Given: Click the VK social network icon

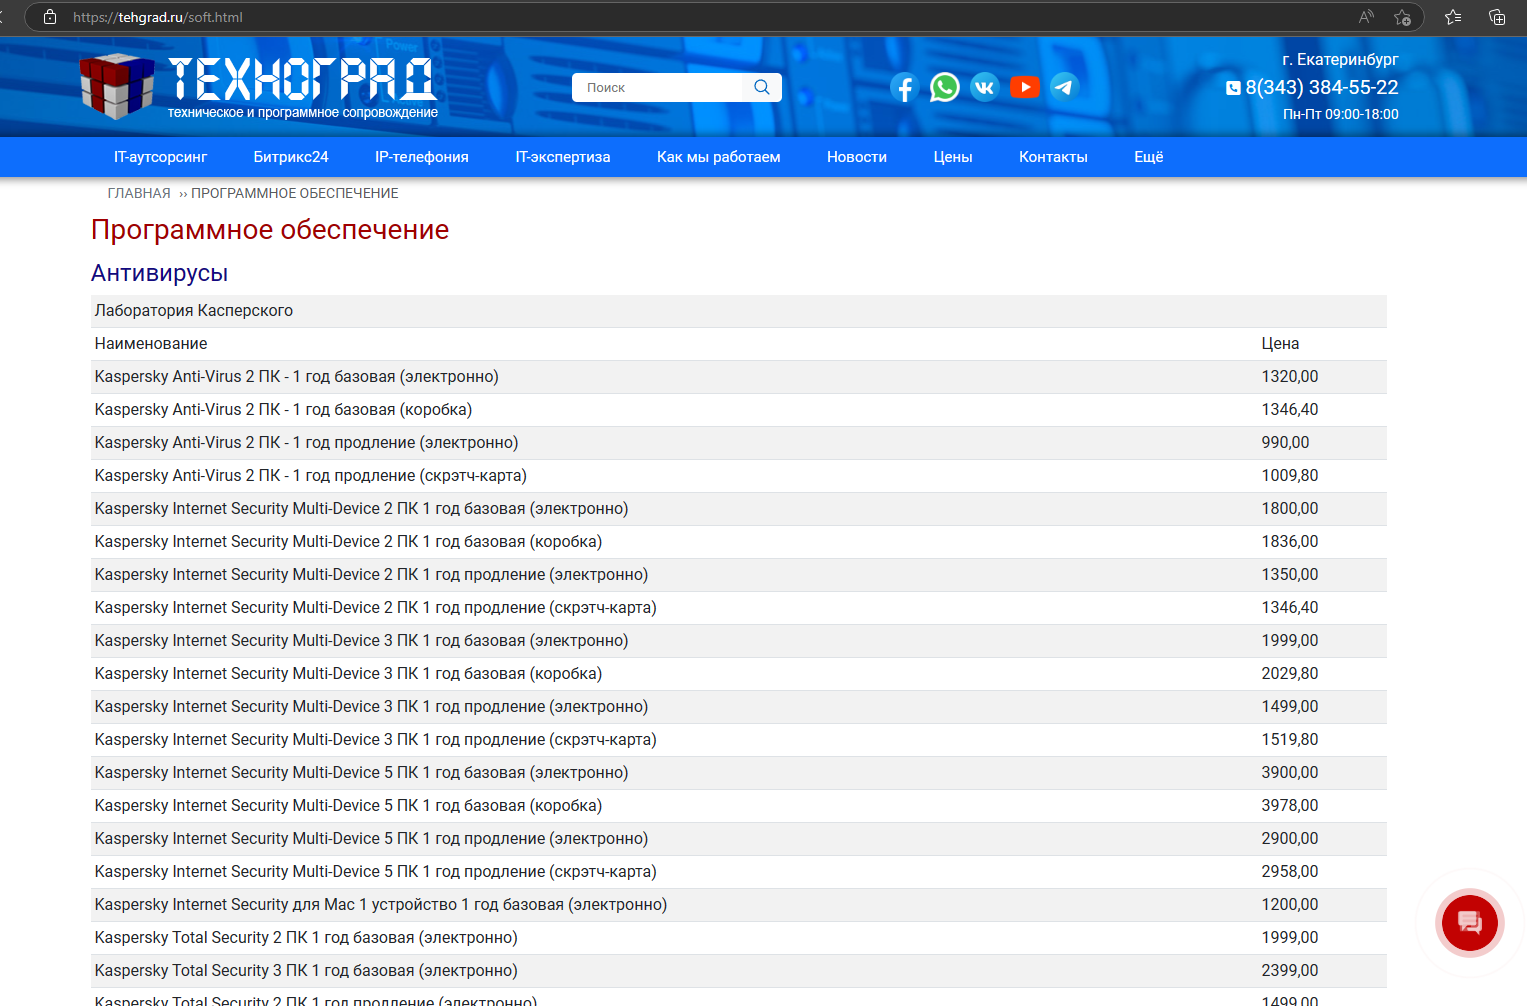Looking at the screenshot, I should 985,88.
